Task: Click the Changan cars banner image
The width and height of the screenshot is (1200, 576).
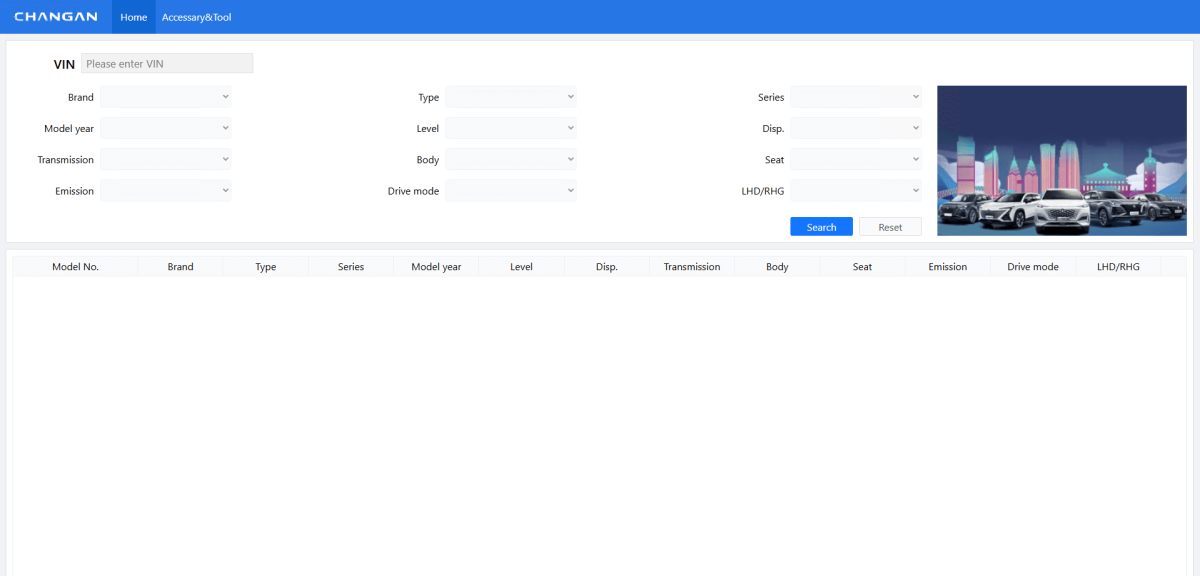Action: click(1061, 161)
